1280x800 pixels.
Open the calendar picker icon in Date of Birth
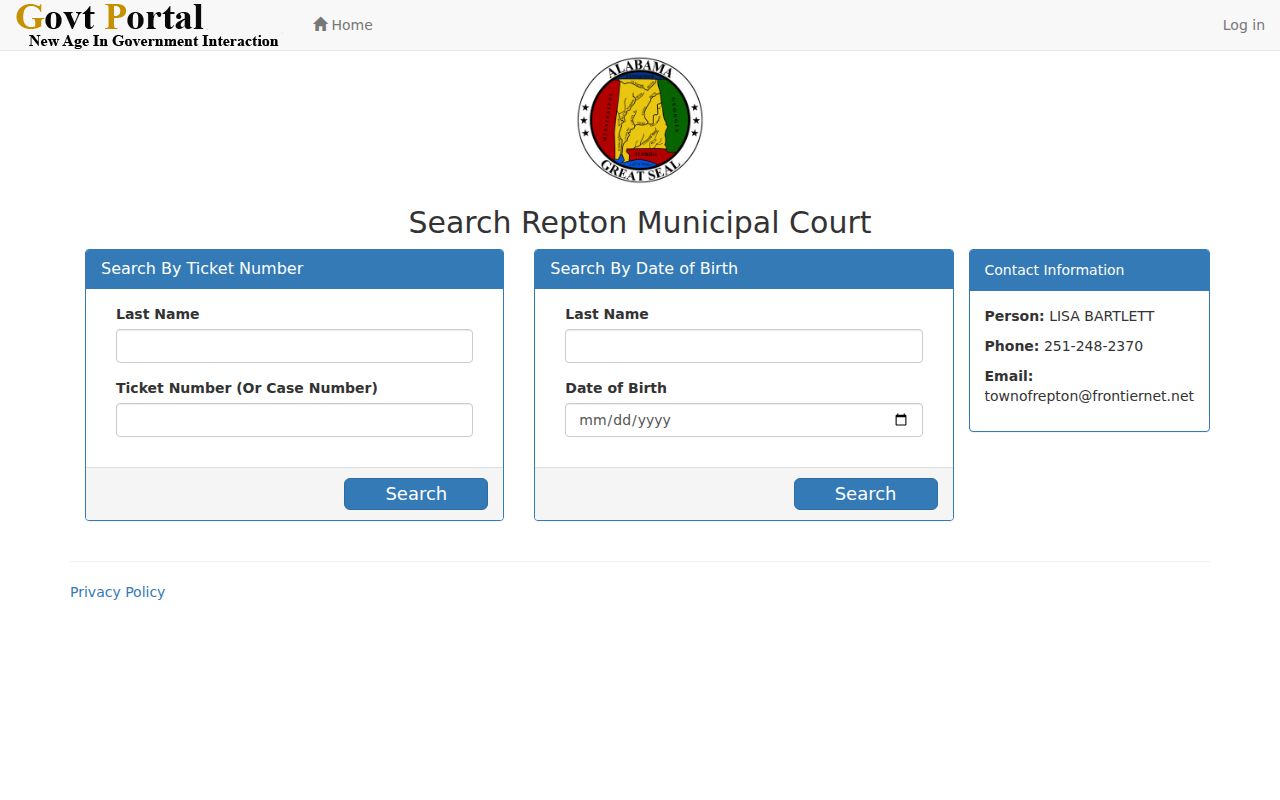coord(901,420)
